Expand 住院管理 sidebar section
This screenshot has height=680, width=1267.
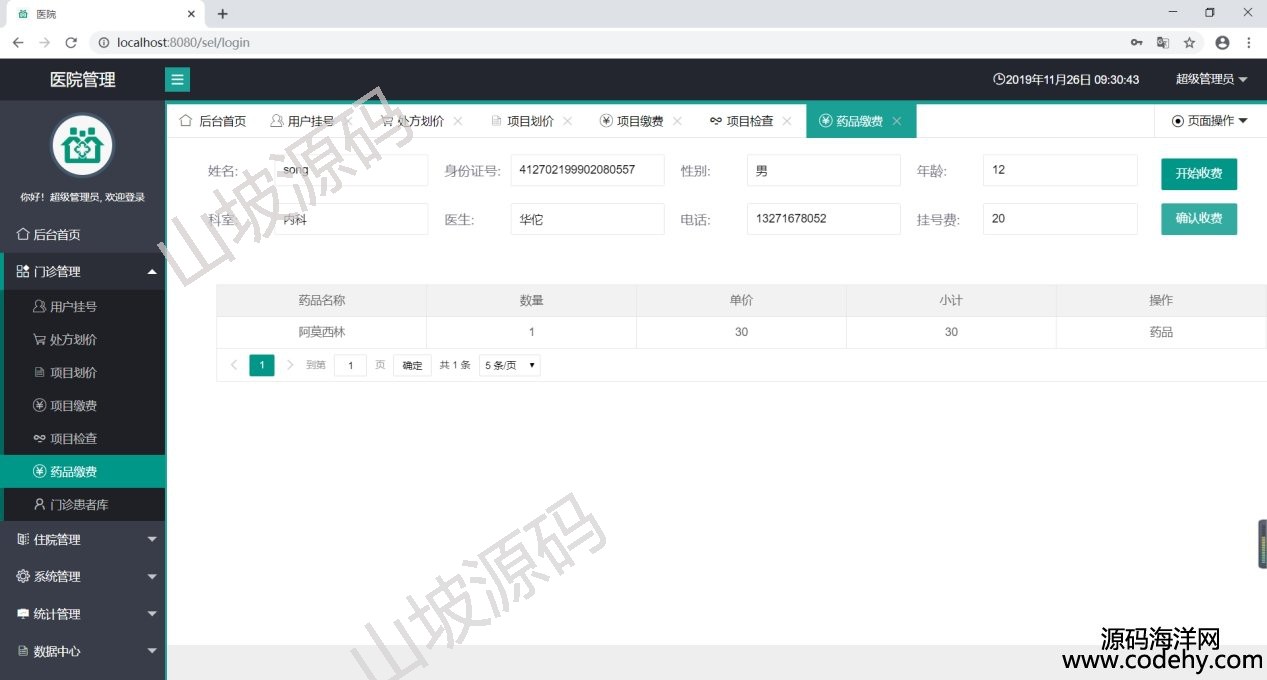pyautogui.click(x=83, y=539)
